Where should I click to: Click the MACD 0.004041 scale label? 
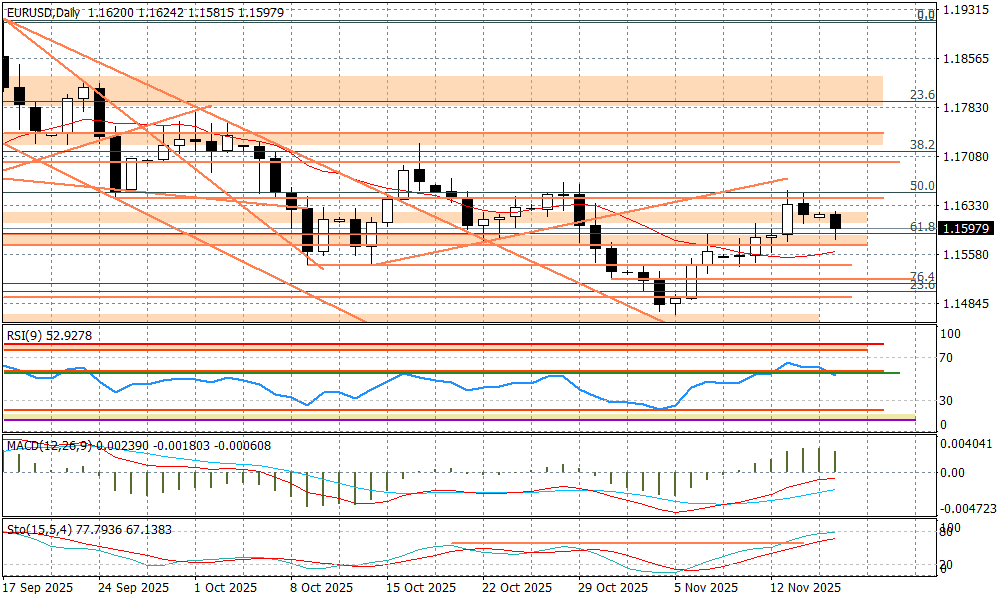coord(965,444)
